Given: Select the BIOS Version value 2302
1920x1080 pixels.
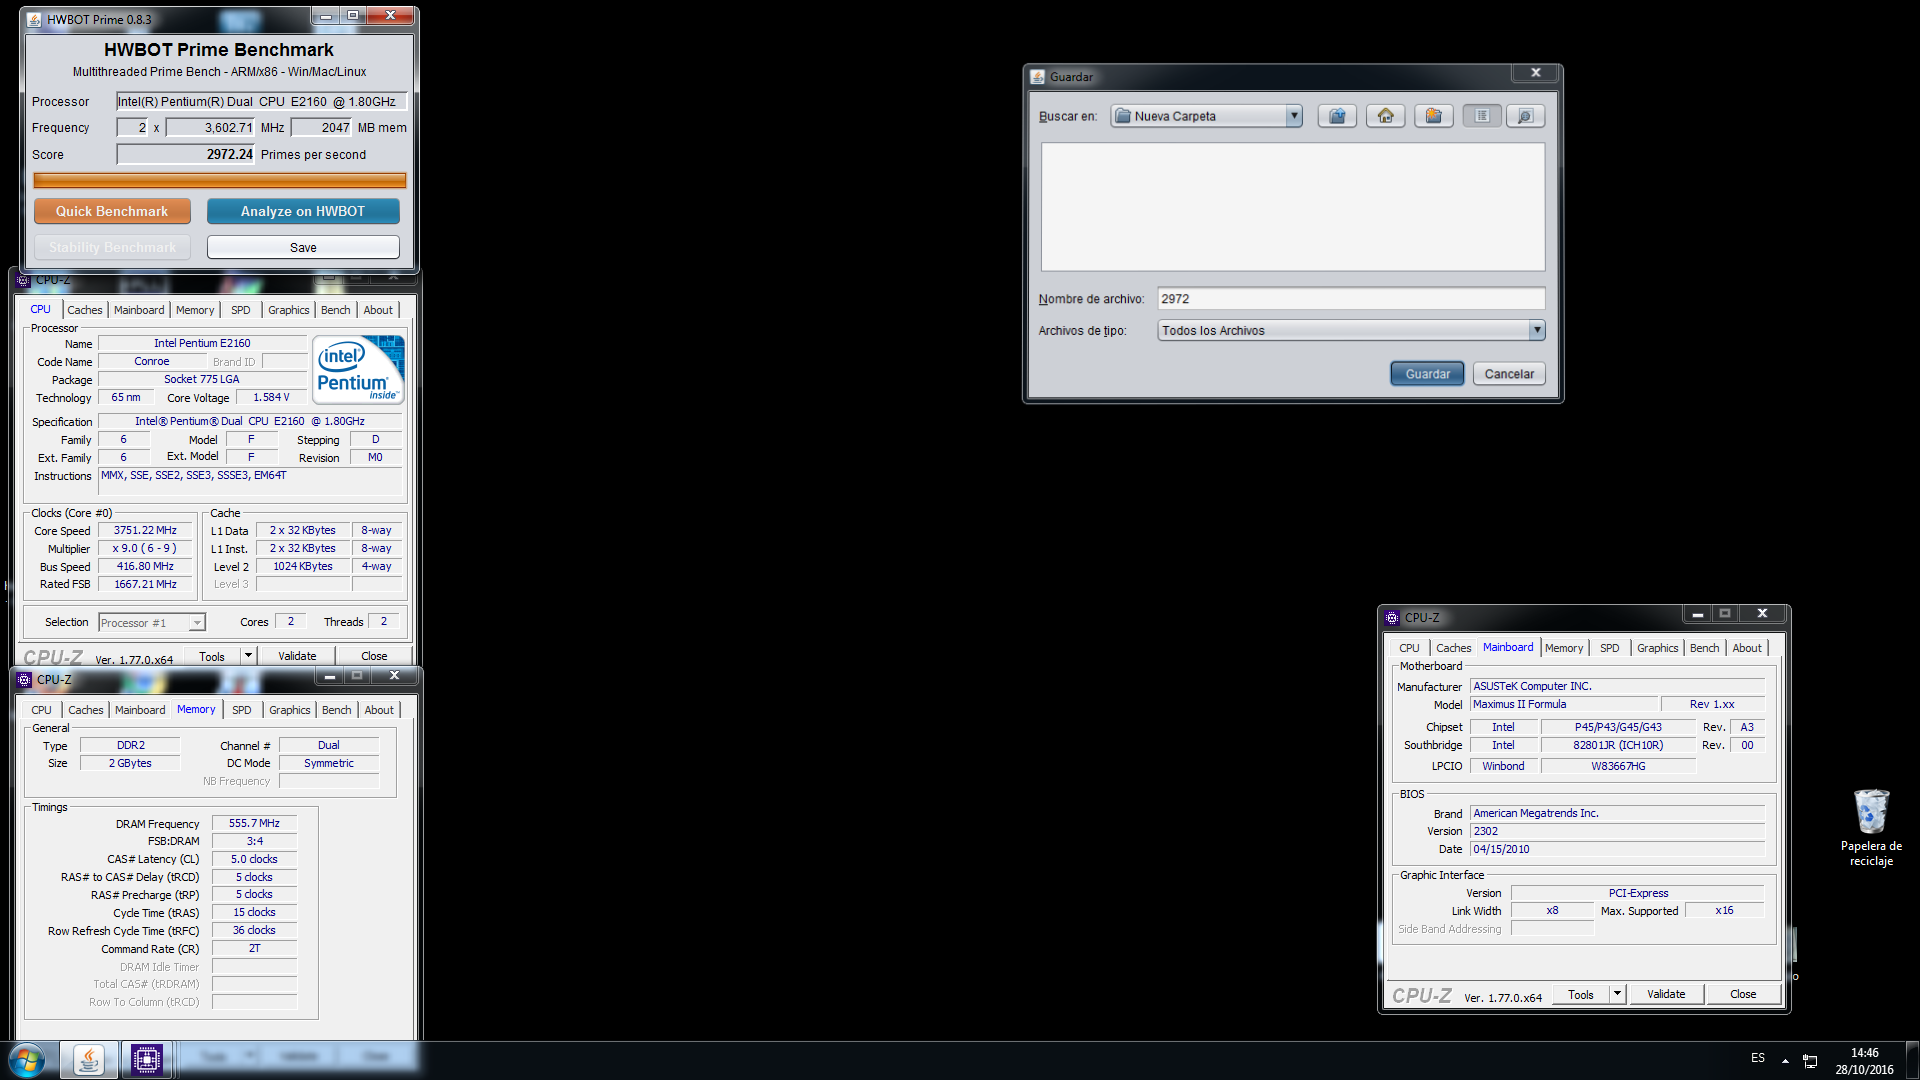Looking at the screenshot, I should (1617, 831).
